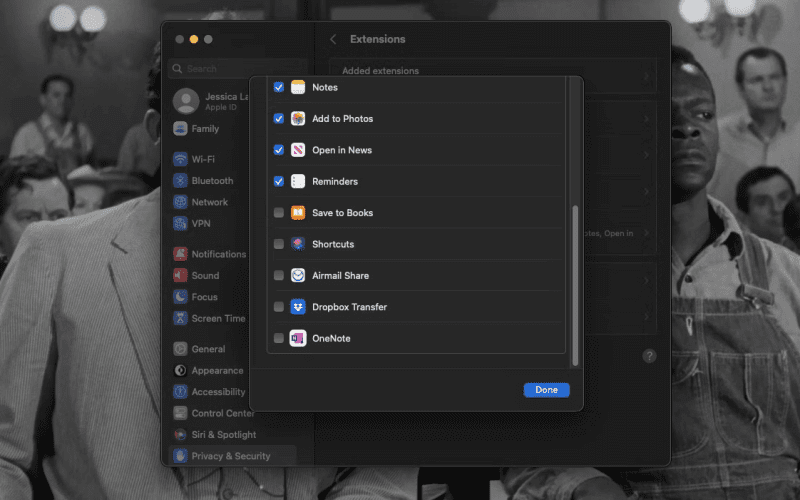
Task: Open Jessica's Apple ID profile avatar
Action: (186, 101)
